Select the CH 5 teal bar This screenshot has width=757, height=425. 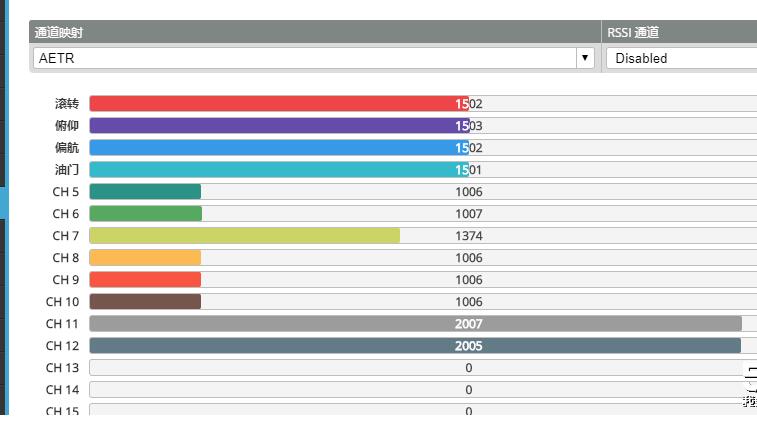[145, 192]
